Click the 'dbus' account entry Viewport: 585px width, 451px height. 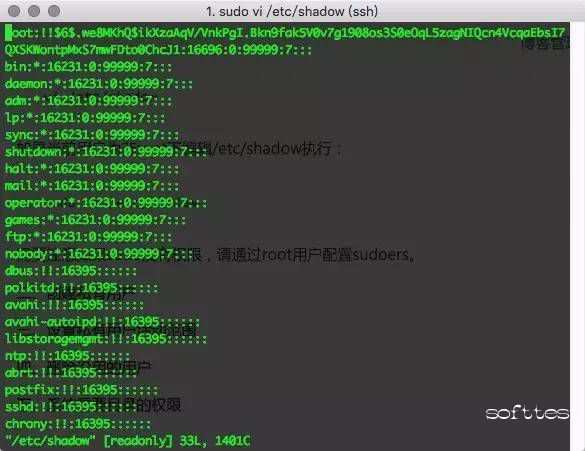pos(71,271)
